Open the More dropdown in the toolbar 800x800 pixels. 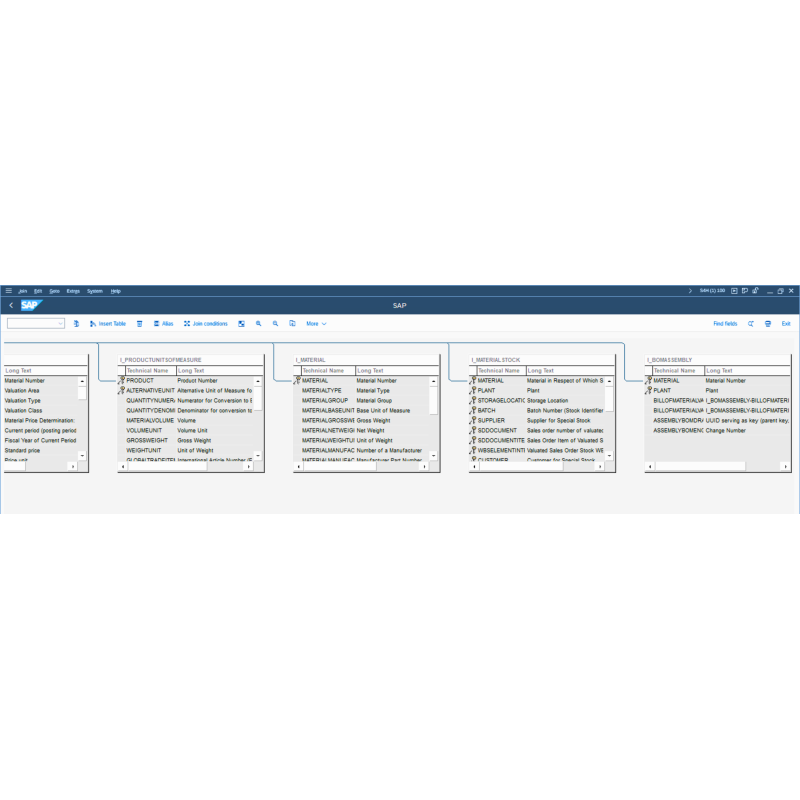317,323
